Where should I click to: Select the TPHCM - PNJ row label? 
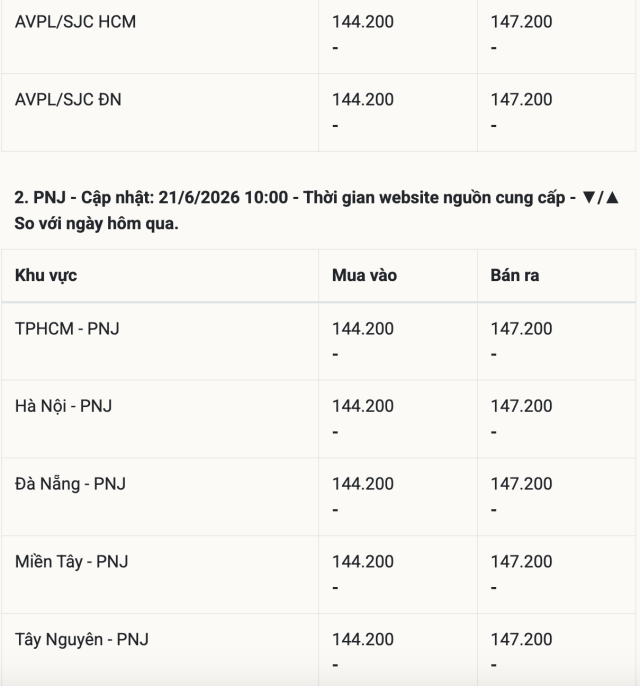(x=67, y=329)
